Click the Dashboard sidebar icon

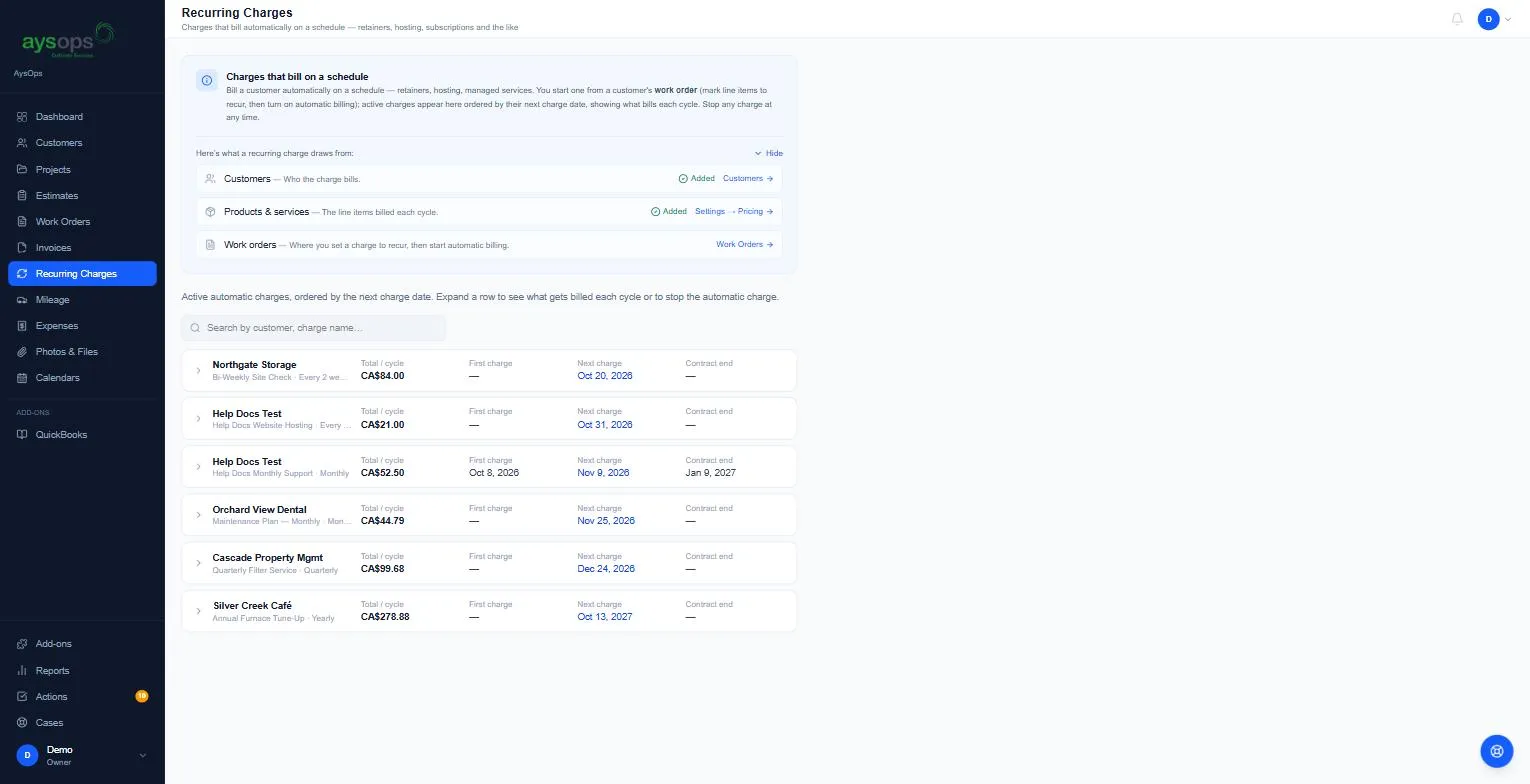22,117
